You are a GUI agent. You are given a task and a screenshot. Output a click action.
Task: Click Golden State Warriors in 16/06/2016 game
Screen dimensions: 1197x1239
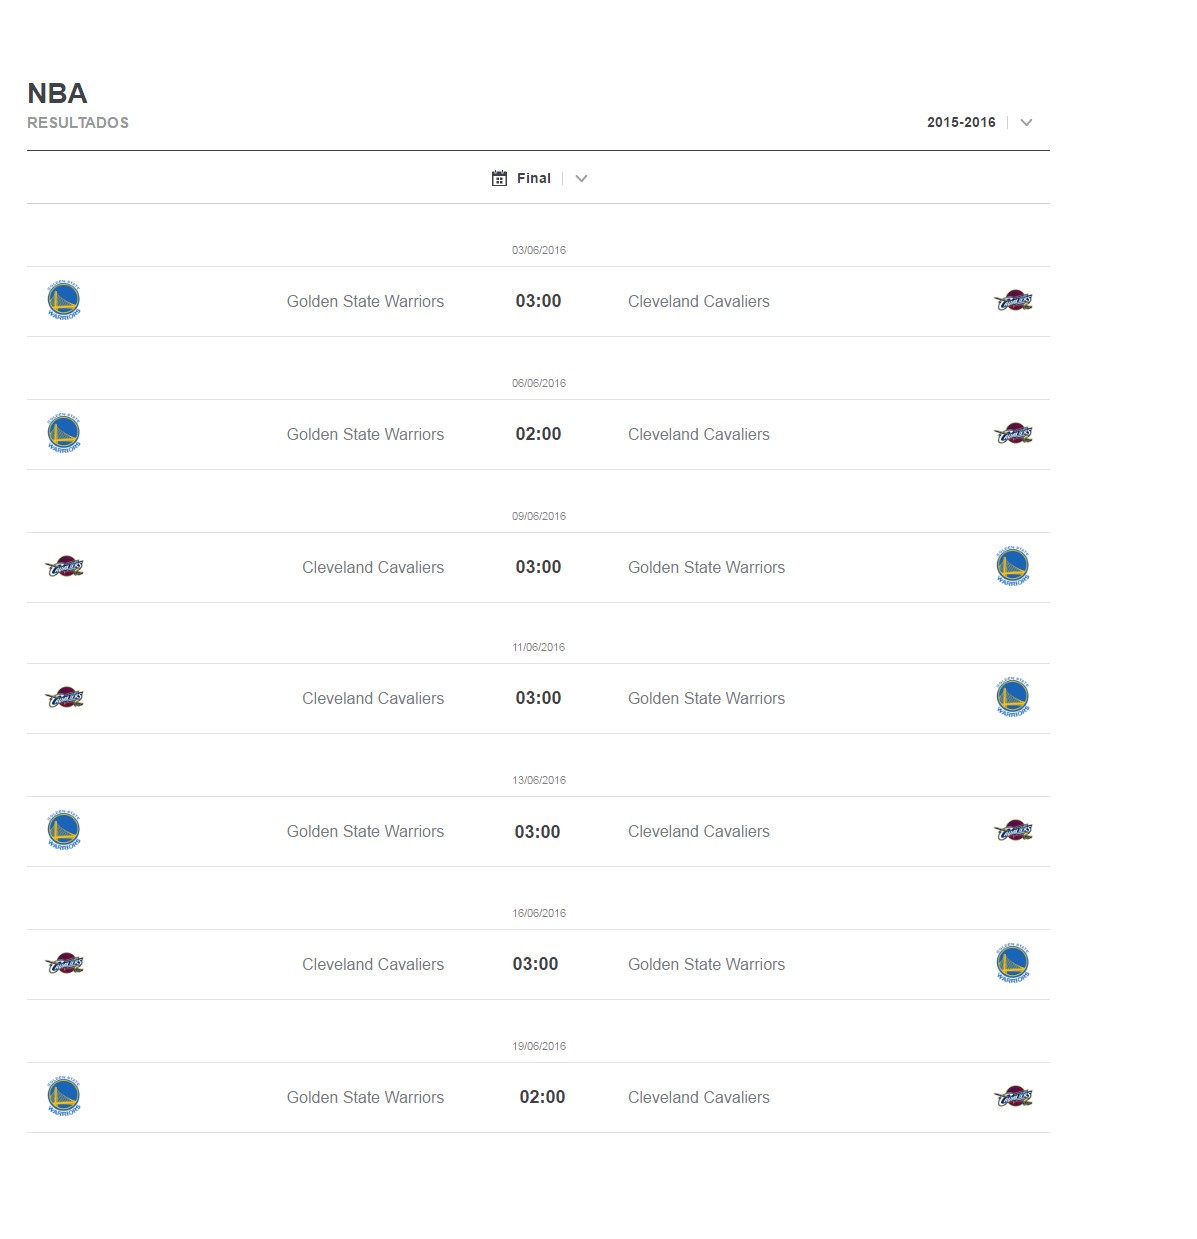(706, 964)
